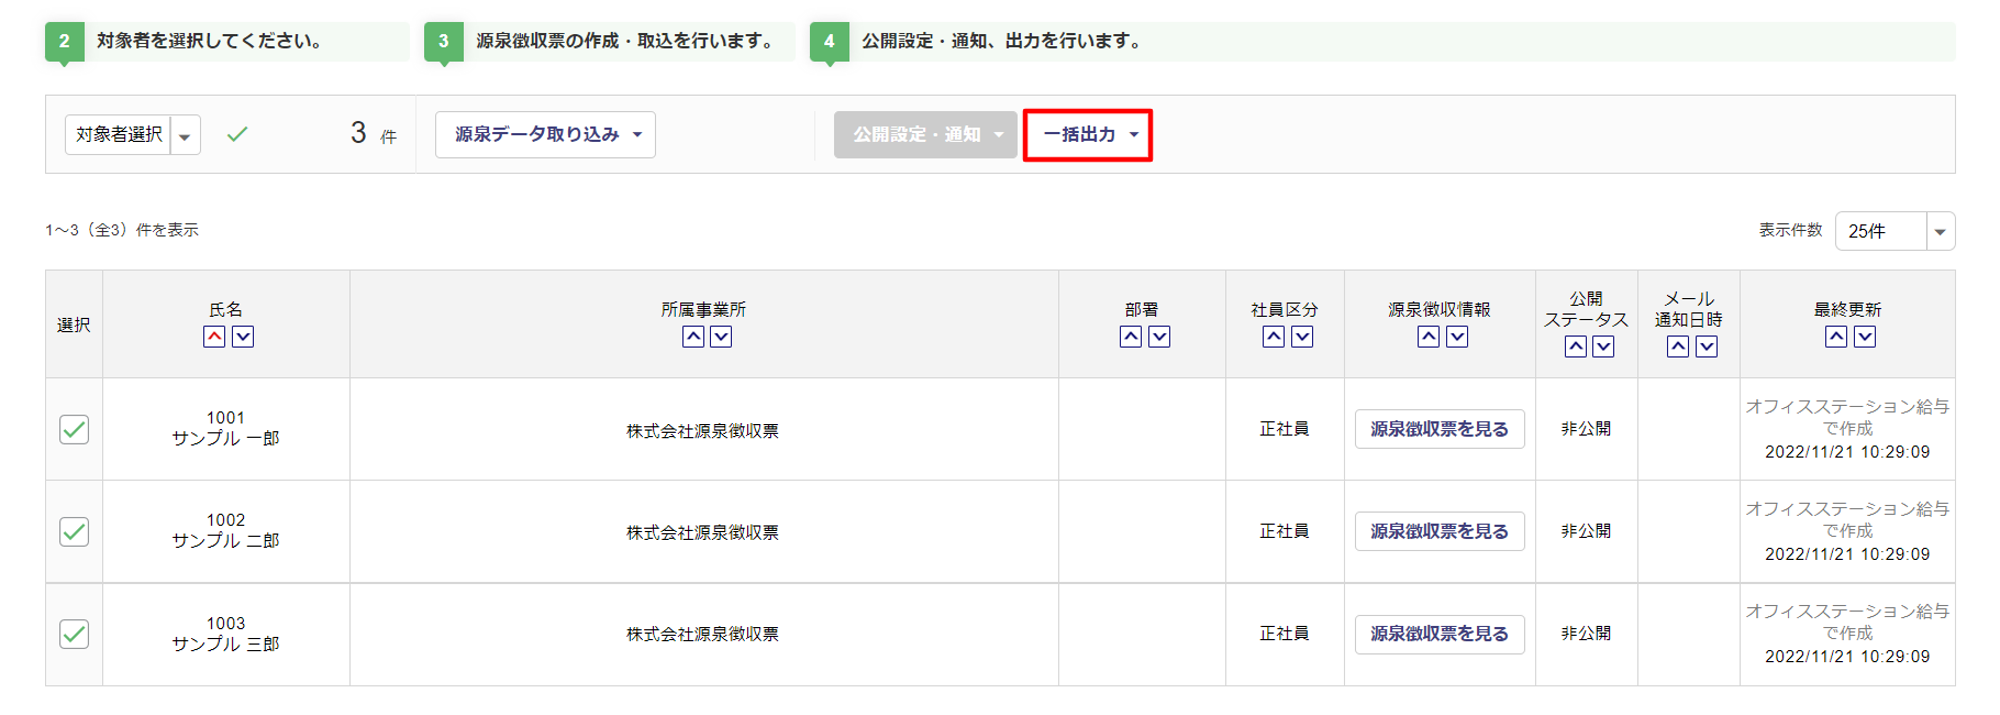
Task: Open the 公開設定・通知 menu
Action: (925, 135)
